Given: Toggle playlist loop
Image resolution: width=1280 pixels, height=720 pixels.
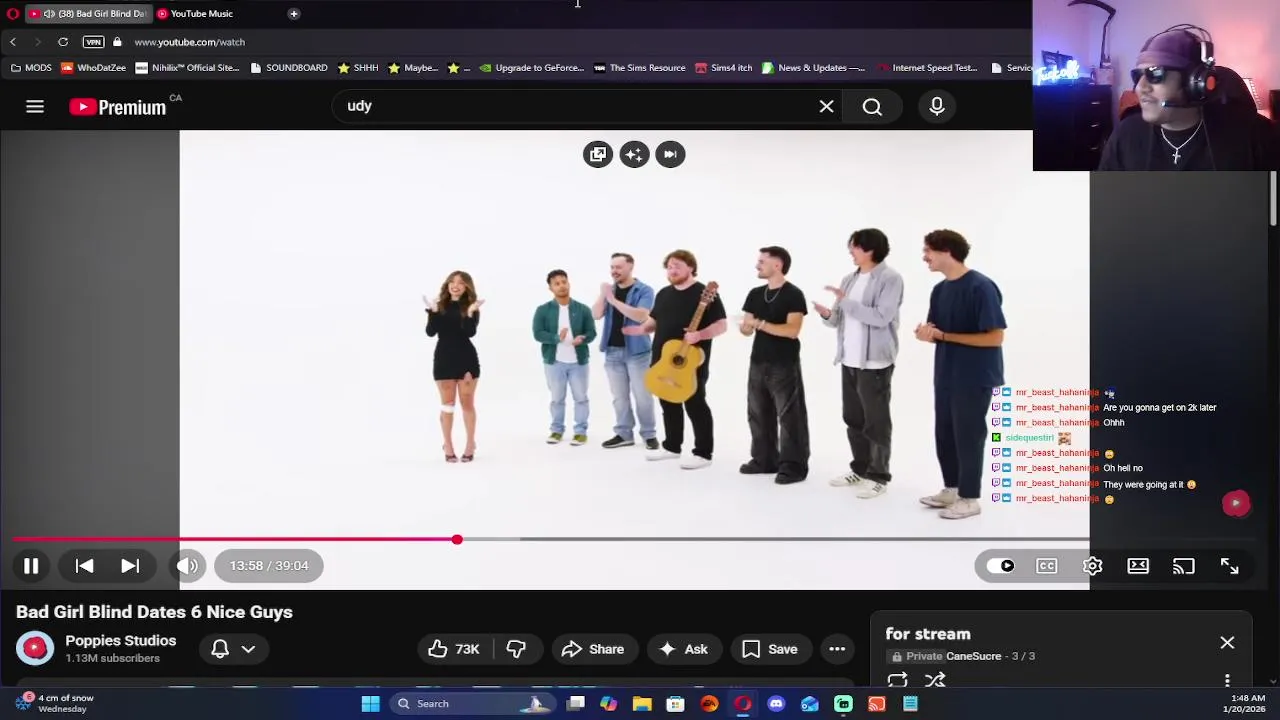Looking at the screenshot, I should [897, 681].
